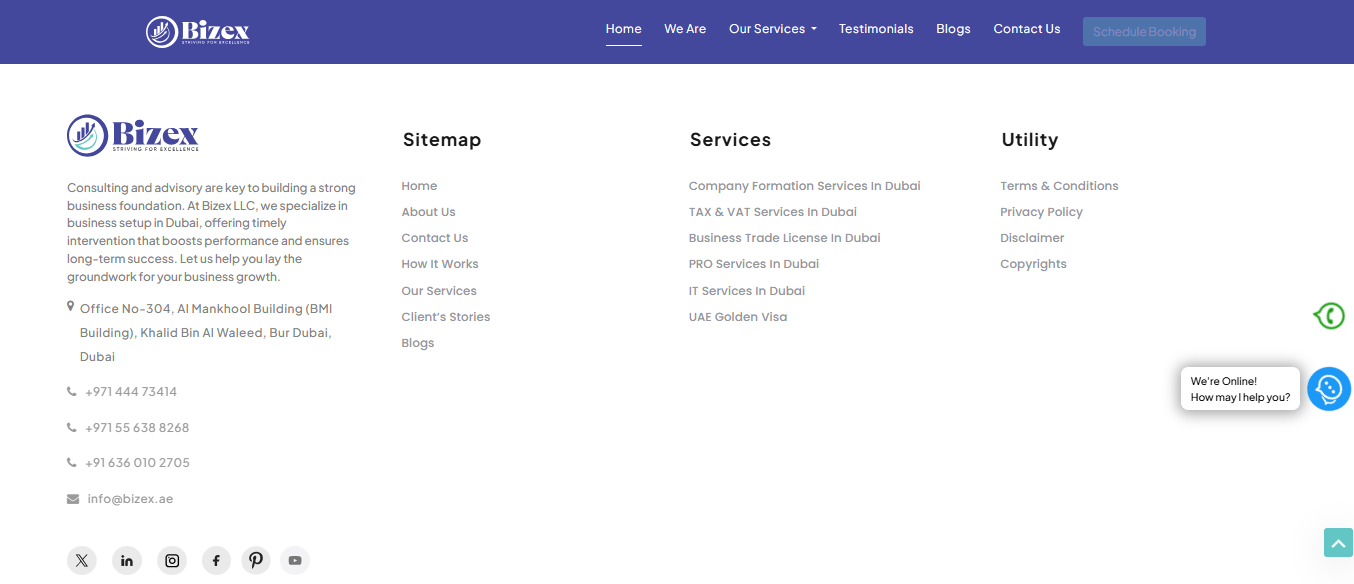Open the Terms & Conditions link
This screenshot has width=1354, height=584.
click(x=1059, y=186)
